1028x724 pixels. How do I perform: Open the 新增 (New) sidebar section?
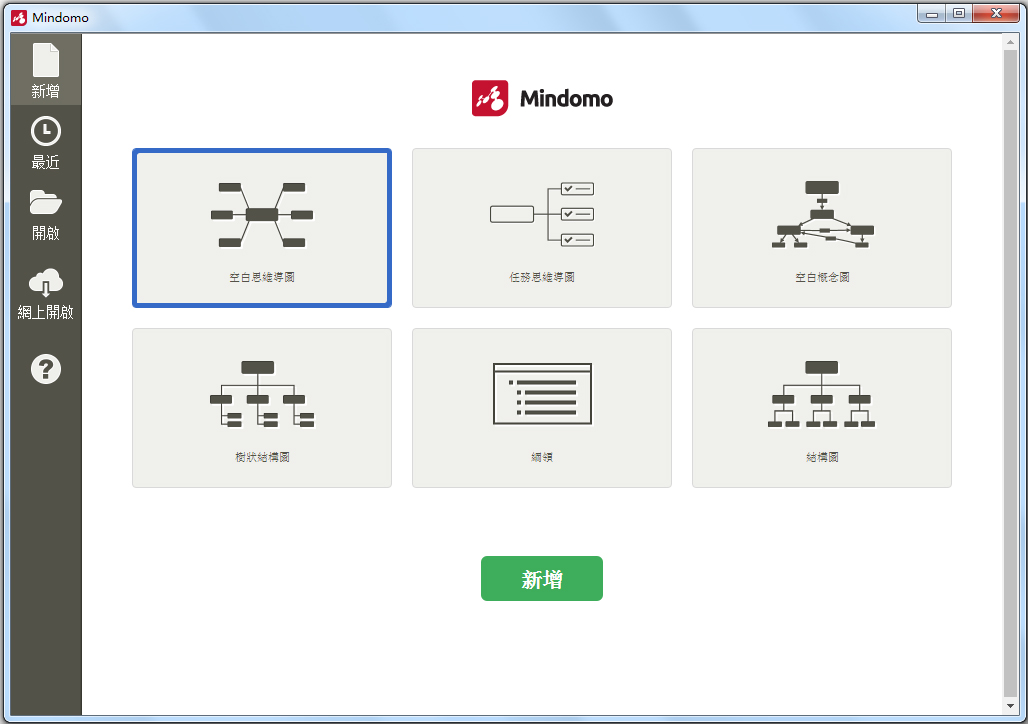(x=46, y=70)
